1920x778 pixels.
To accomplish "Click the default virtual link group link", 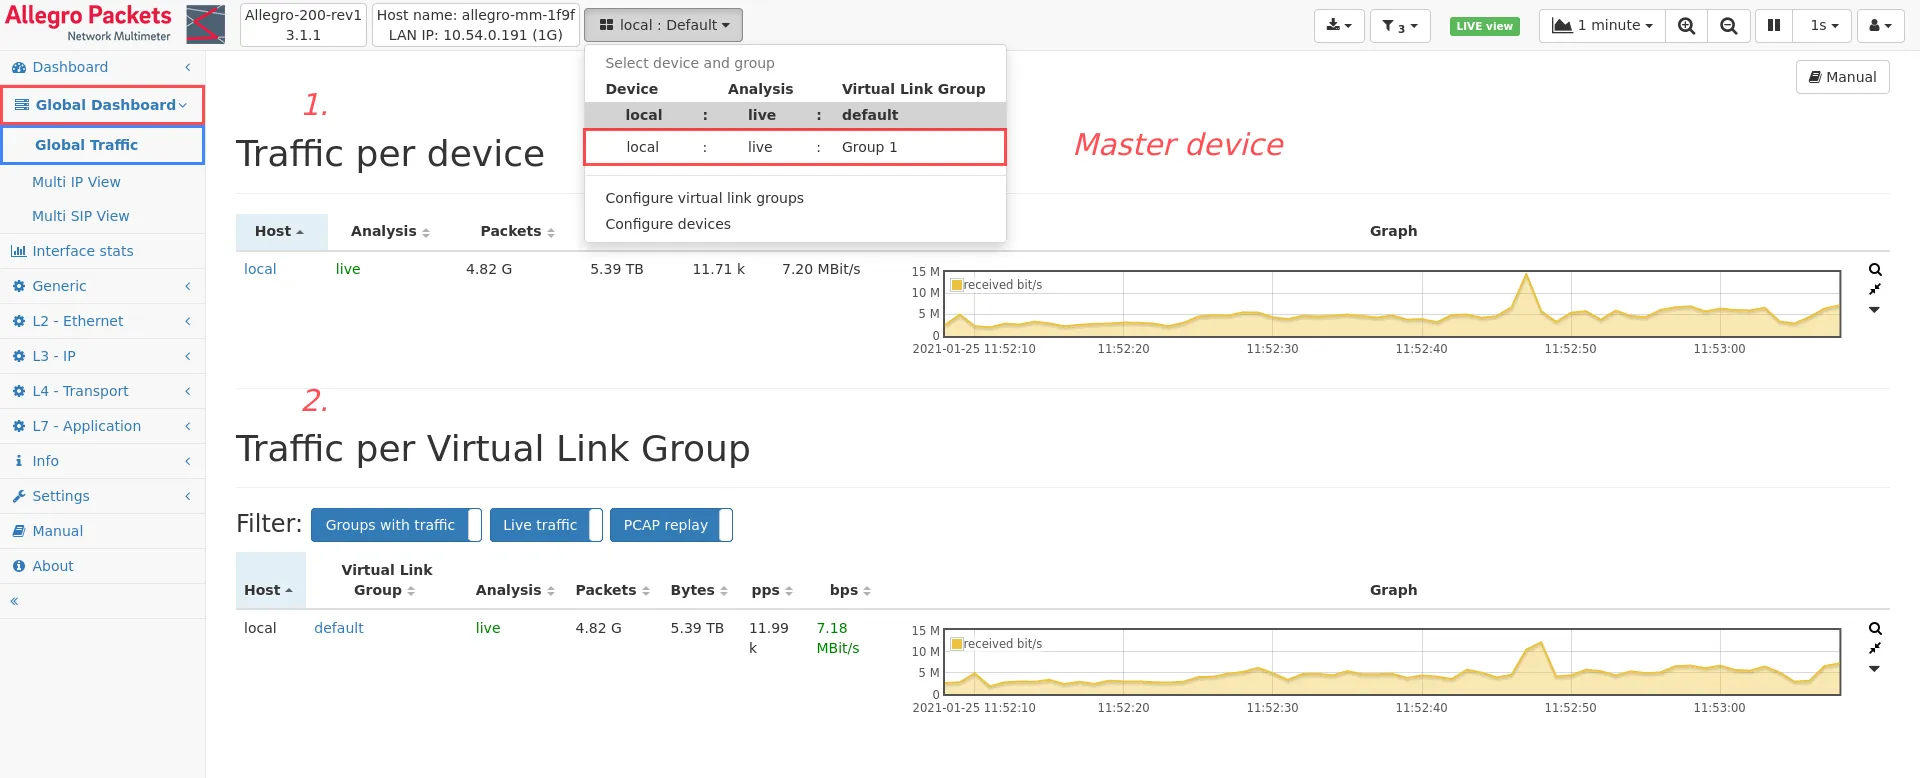I will click(339, 628).
